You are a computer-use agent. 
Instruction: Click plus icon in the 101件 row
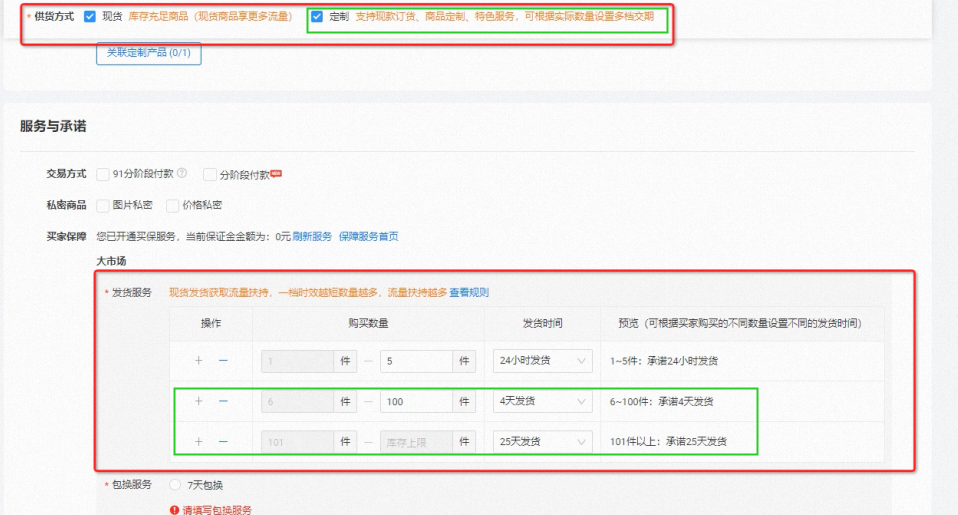click(198, 441)
